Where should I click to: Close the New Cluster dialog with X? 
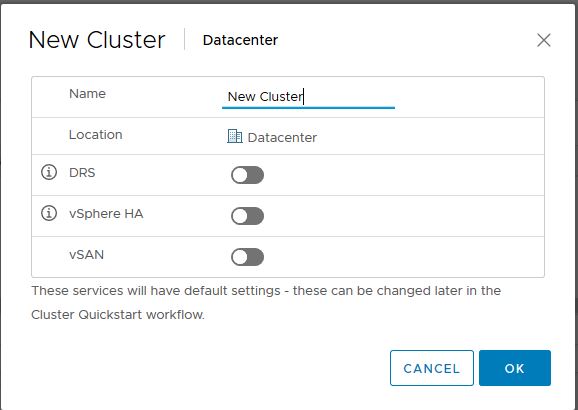click(x=544, y=40)
